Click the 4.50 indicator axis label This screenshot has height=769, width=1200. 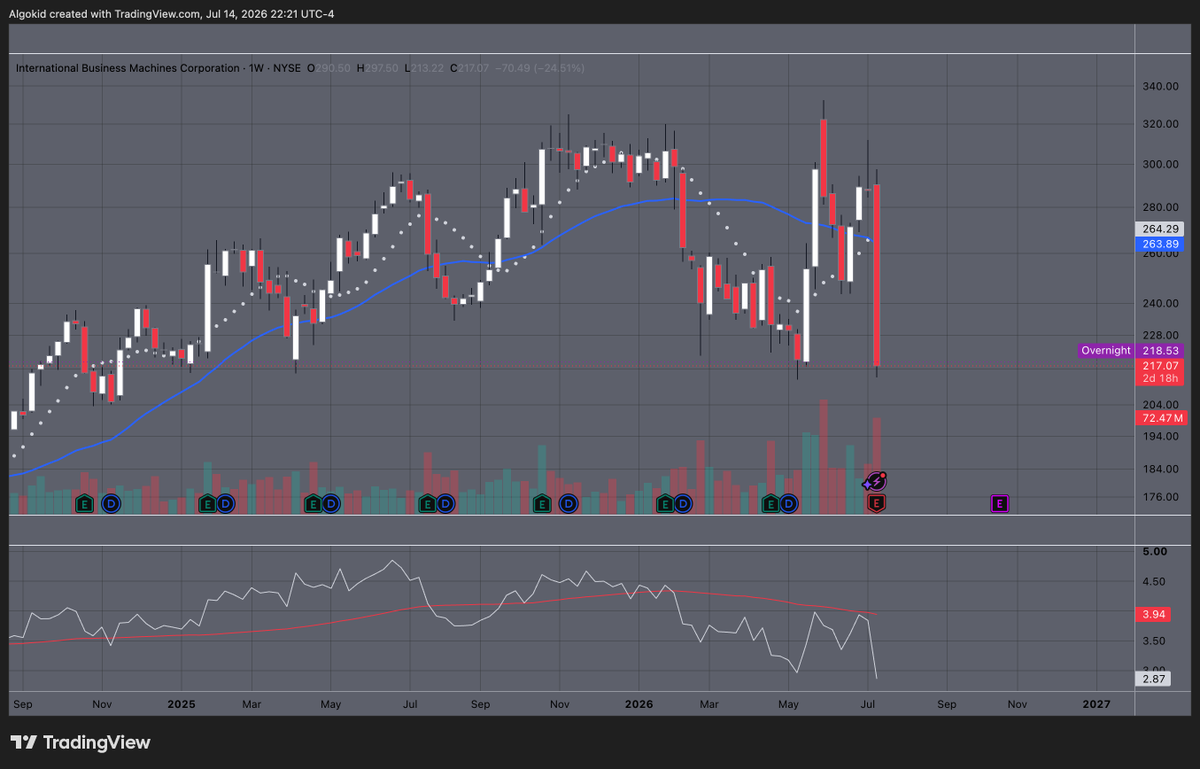[1155, 582]
